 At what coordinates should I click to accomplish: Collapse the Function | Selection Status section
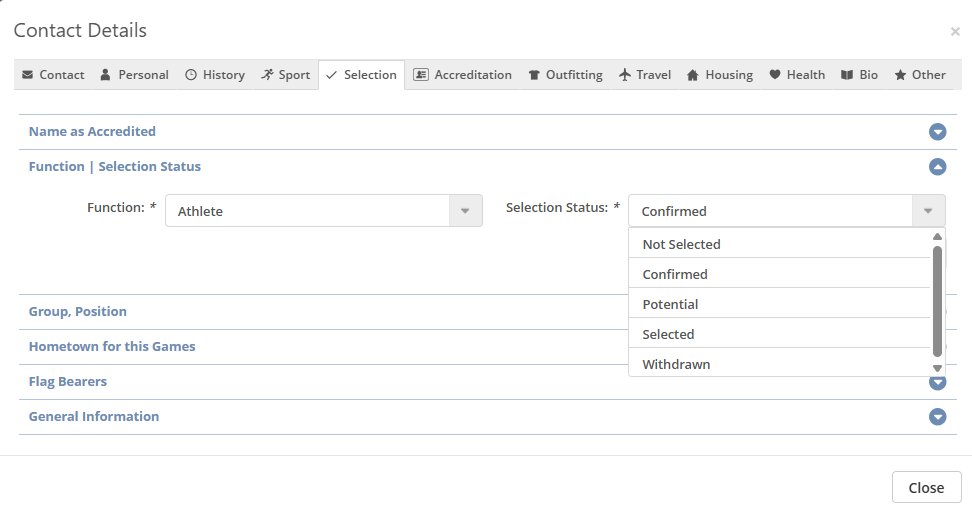[937, 167]
